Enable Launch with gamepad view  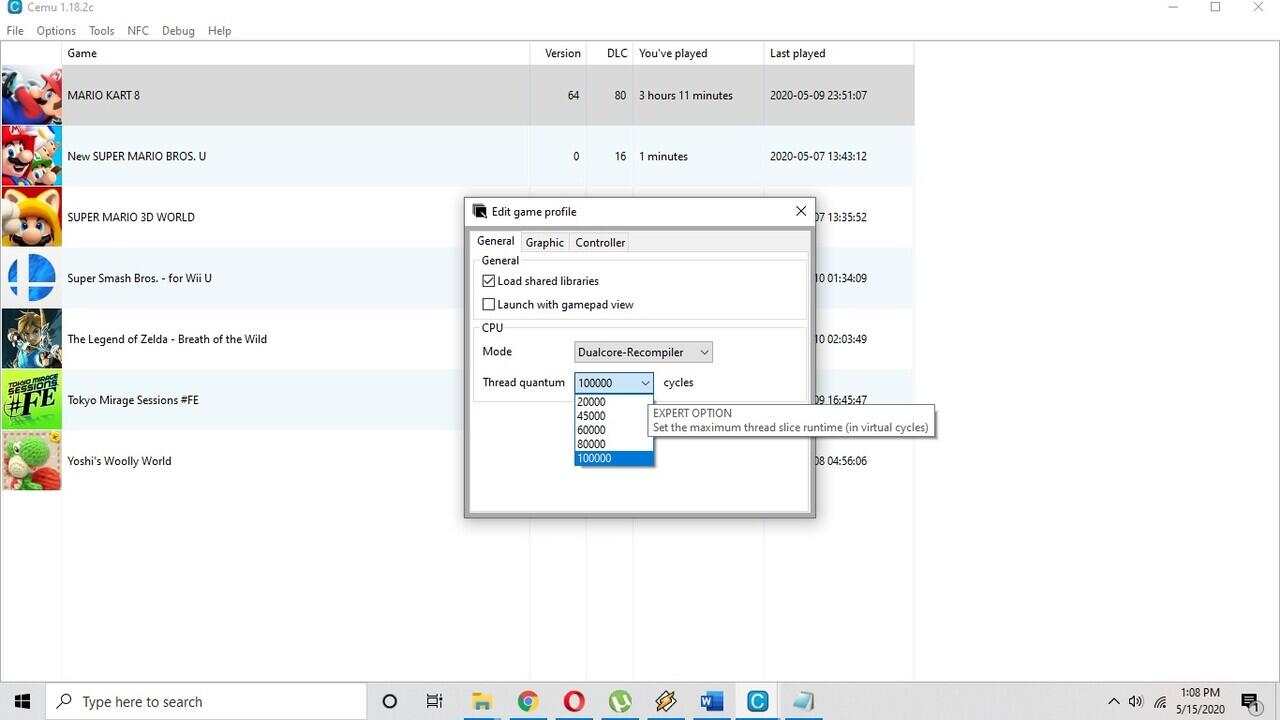tap(489, 304)
